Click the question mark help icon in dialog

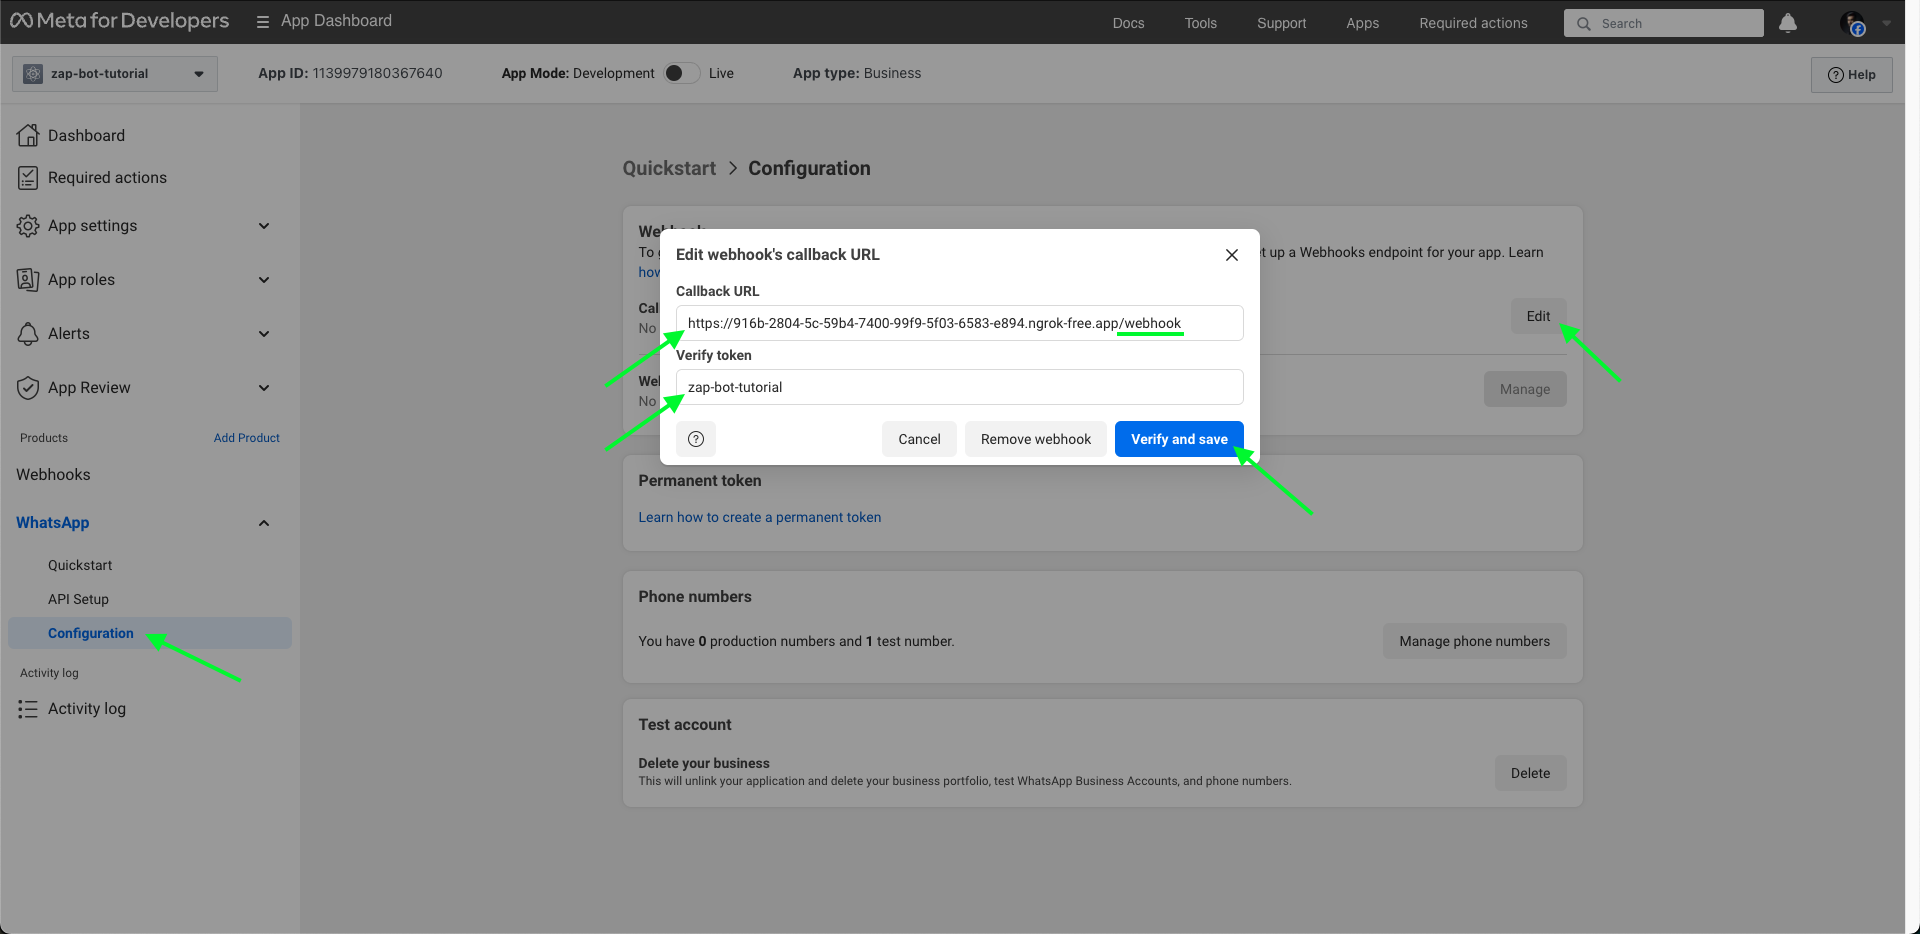696,439
